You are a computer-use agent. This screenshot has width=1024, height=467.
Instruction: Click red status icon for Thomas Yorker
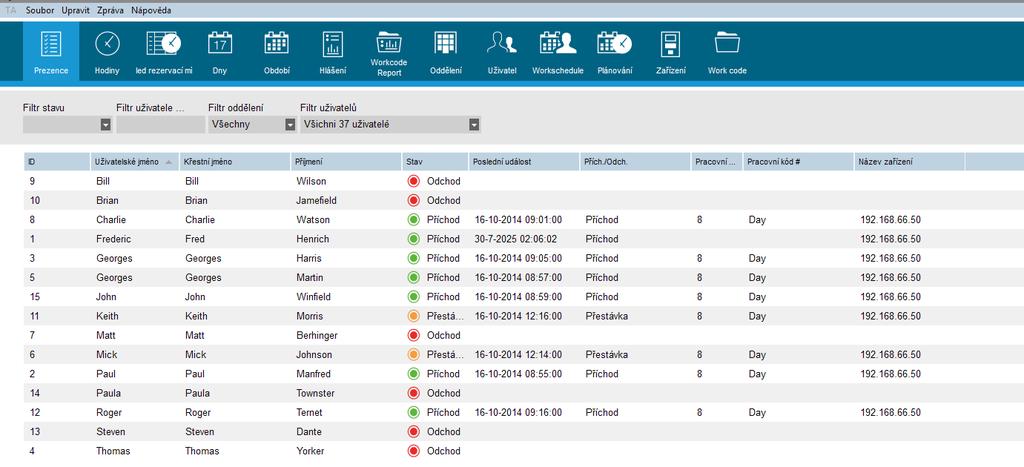coord(413,451)
